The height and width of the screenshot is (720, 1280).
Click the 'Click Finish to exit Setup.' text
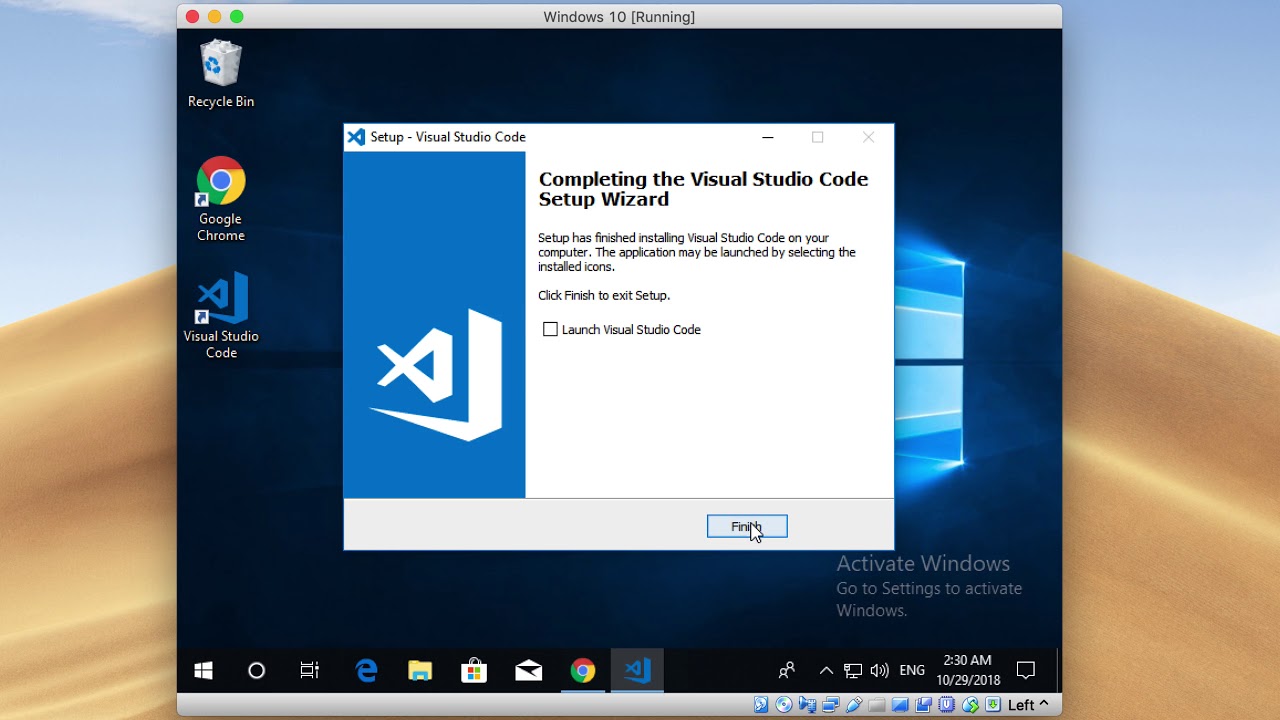[604, 295]
